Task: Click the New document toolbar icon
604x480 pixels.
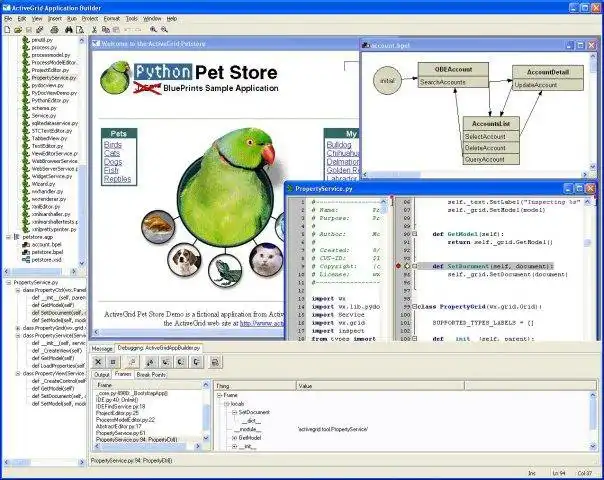Action: click(7, 29)
